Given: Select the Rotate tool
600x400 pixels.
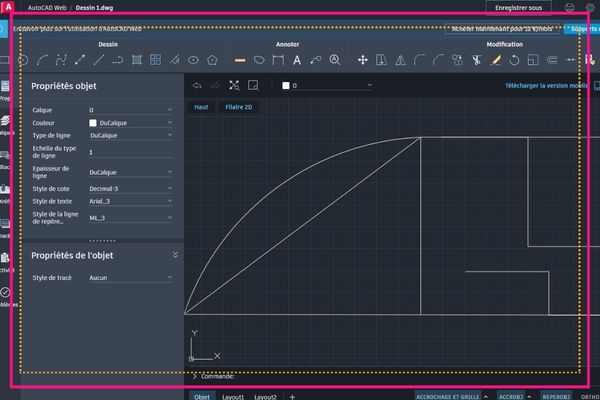Looking at the screenshot, I should (x=514, y=60).
